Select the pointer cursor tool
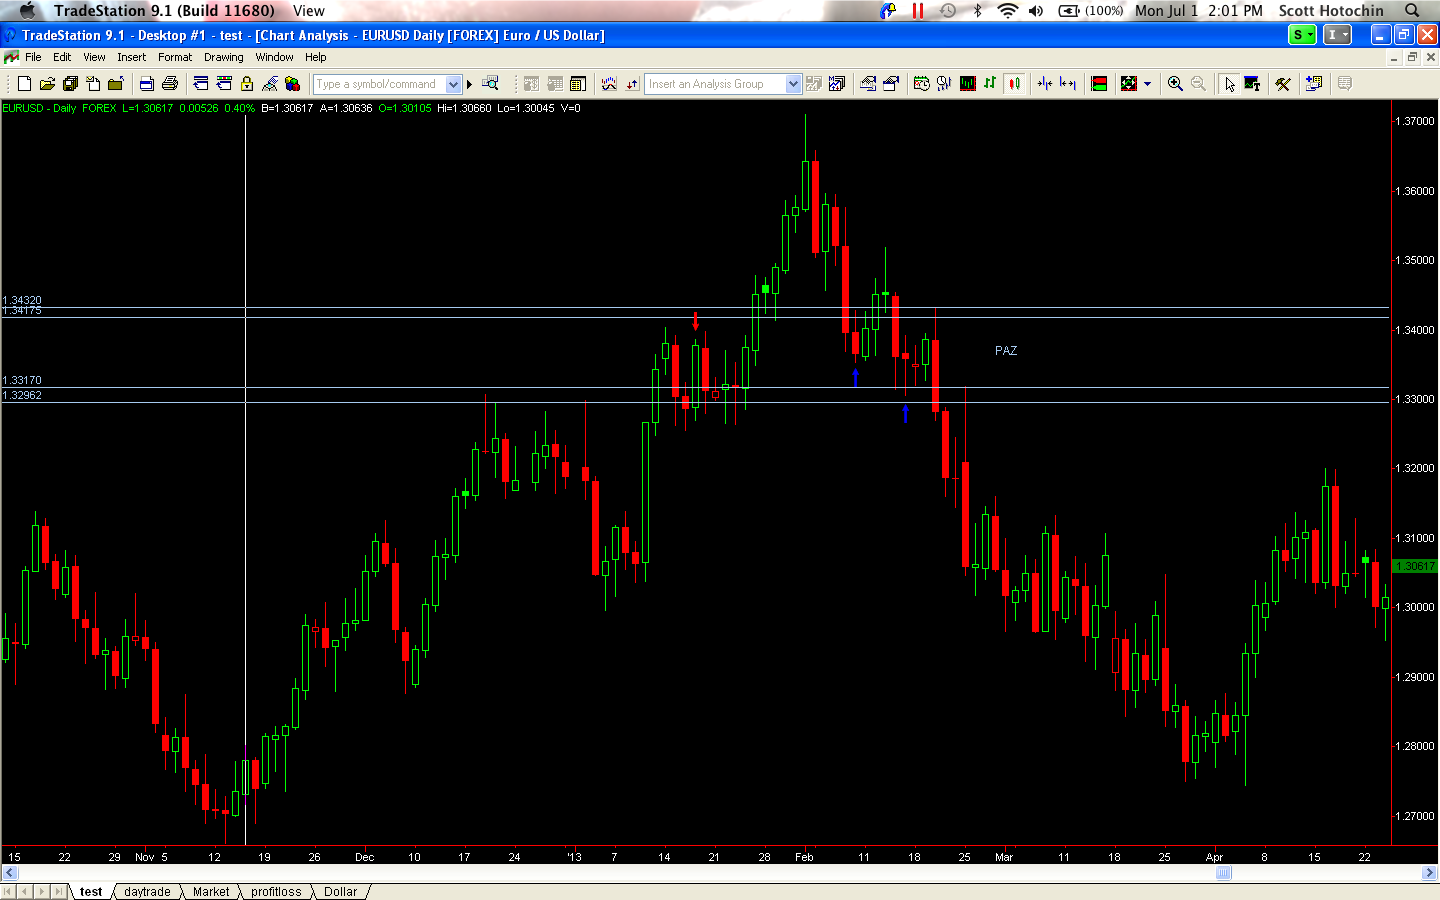The image size is (1440, 900). (1229, 84)
